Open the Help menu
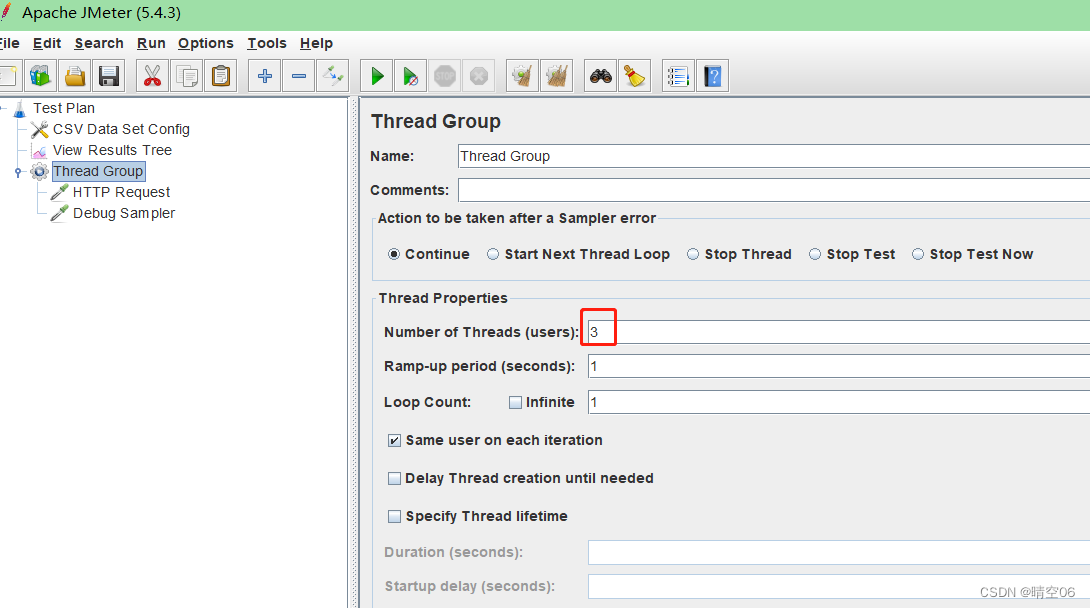1090x608 pixels. click(x=316, y=43)
